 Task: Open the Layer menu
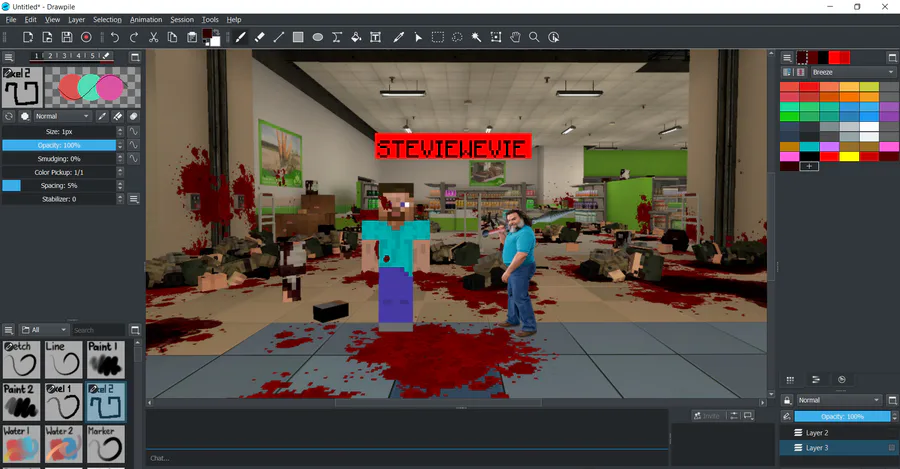pos(76,20)
